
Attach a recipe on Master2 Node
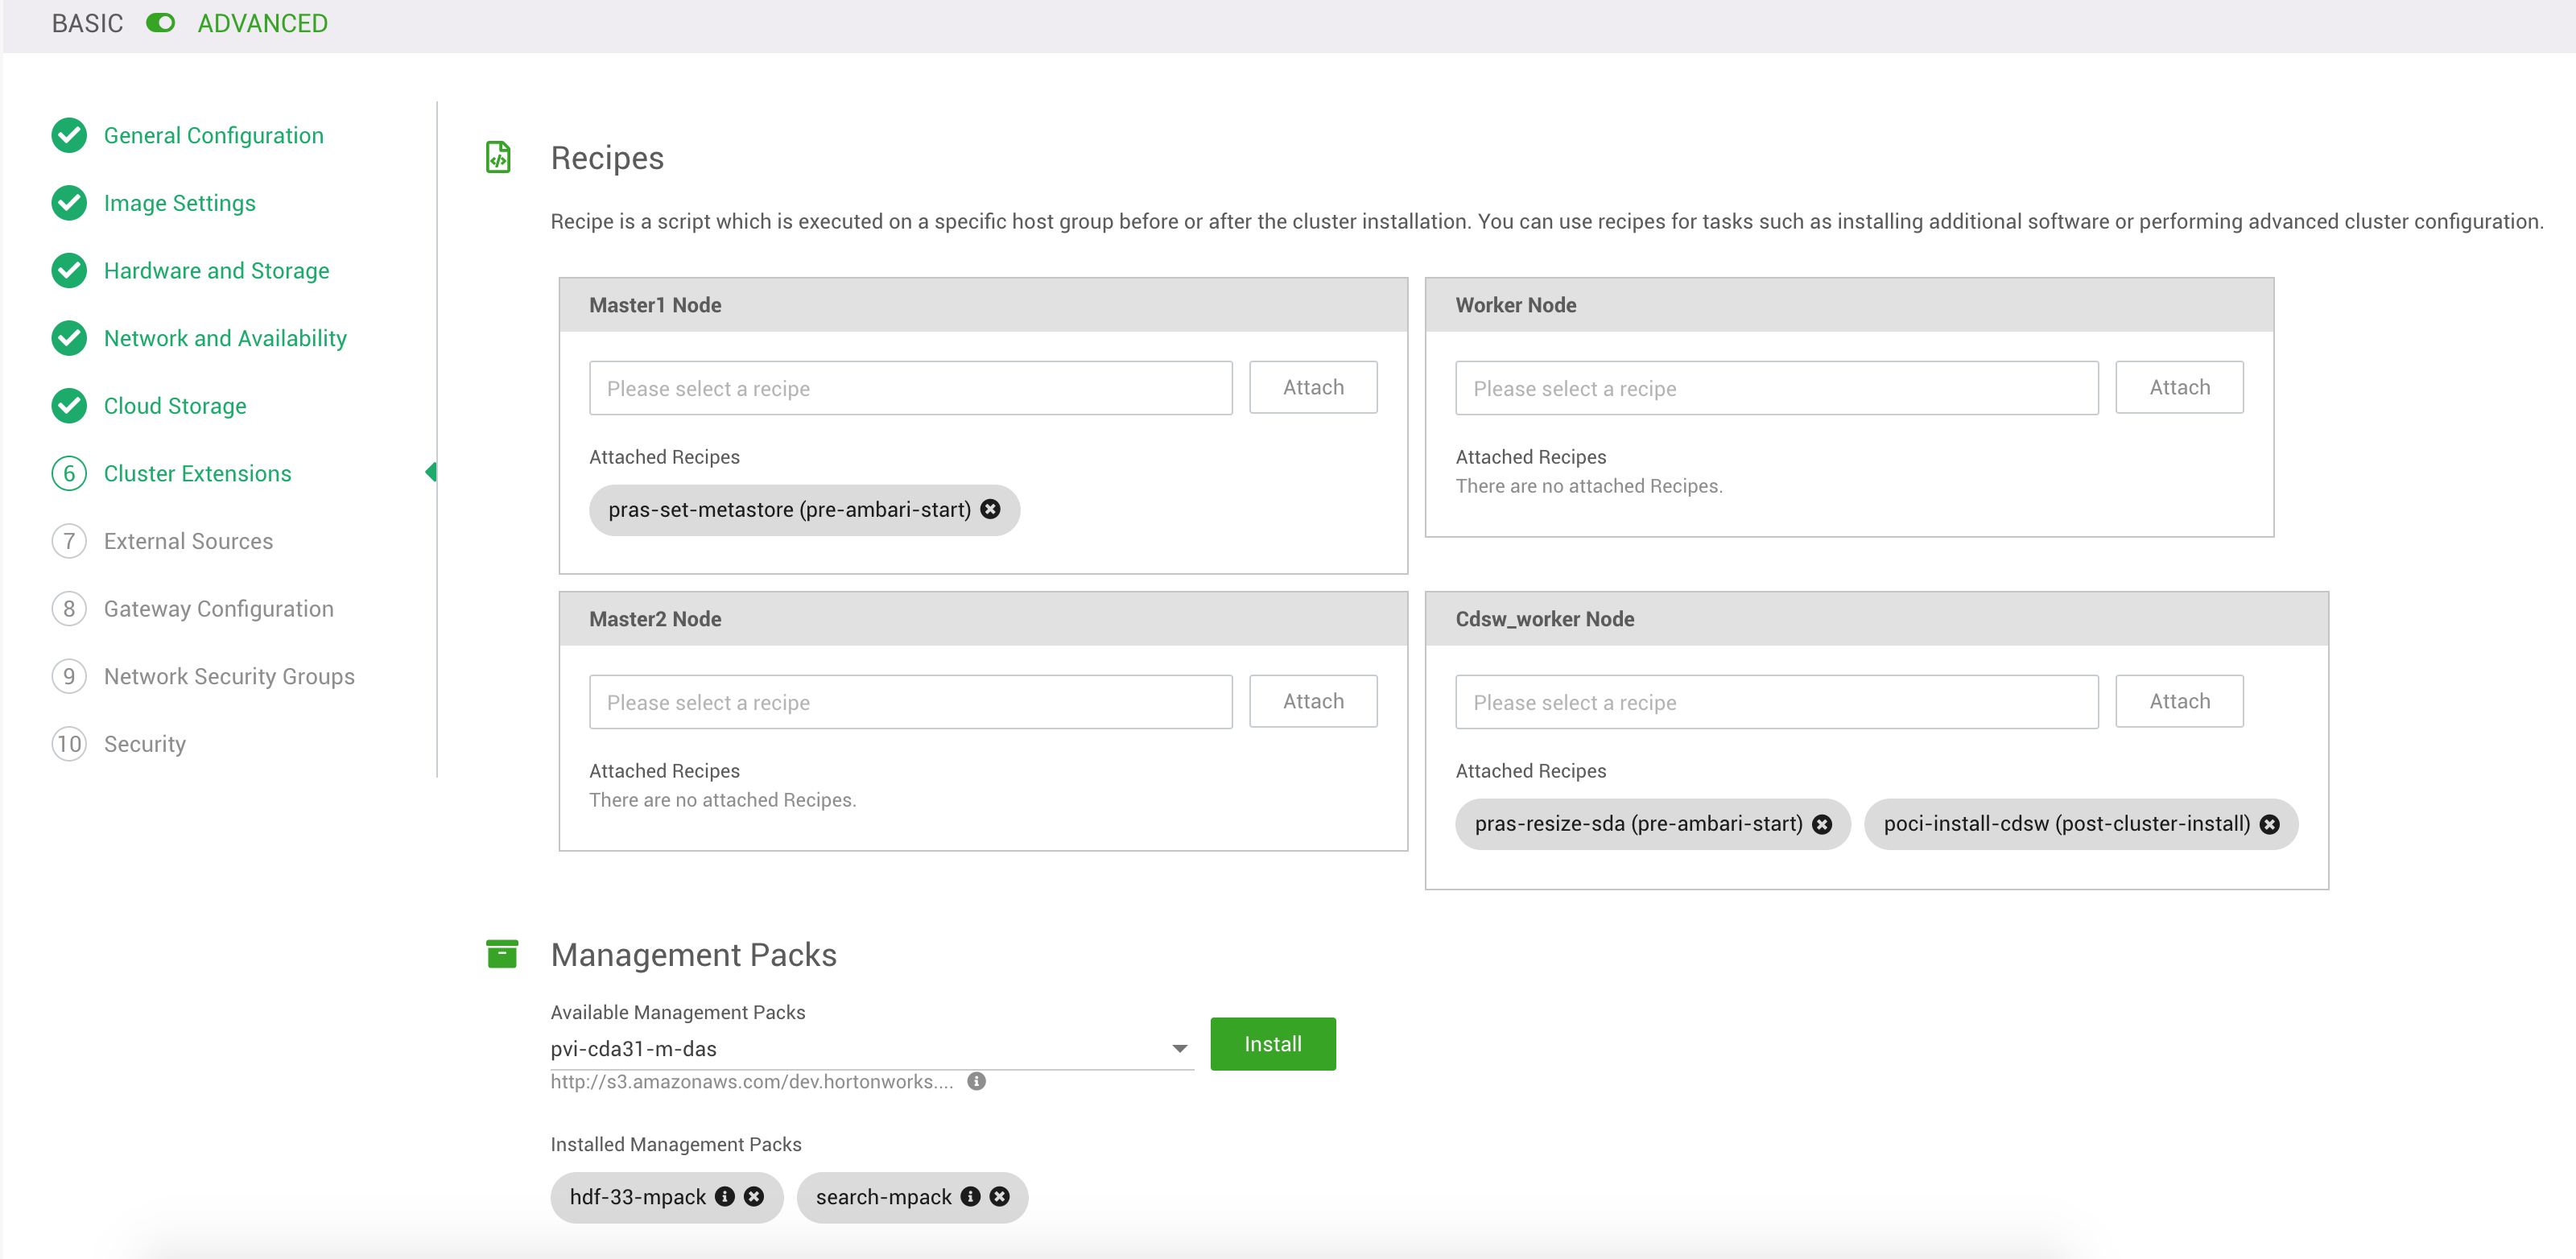1312,701
